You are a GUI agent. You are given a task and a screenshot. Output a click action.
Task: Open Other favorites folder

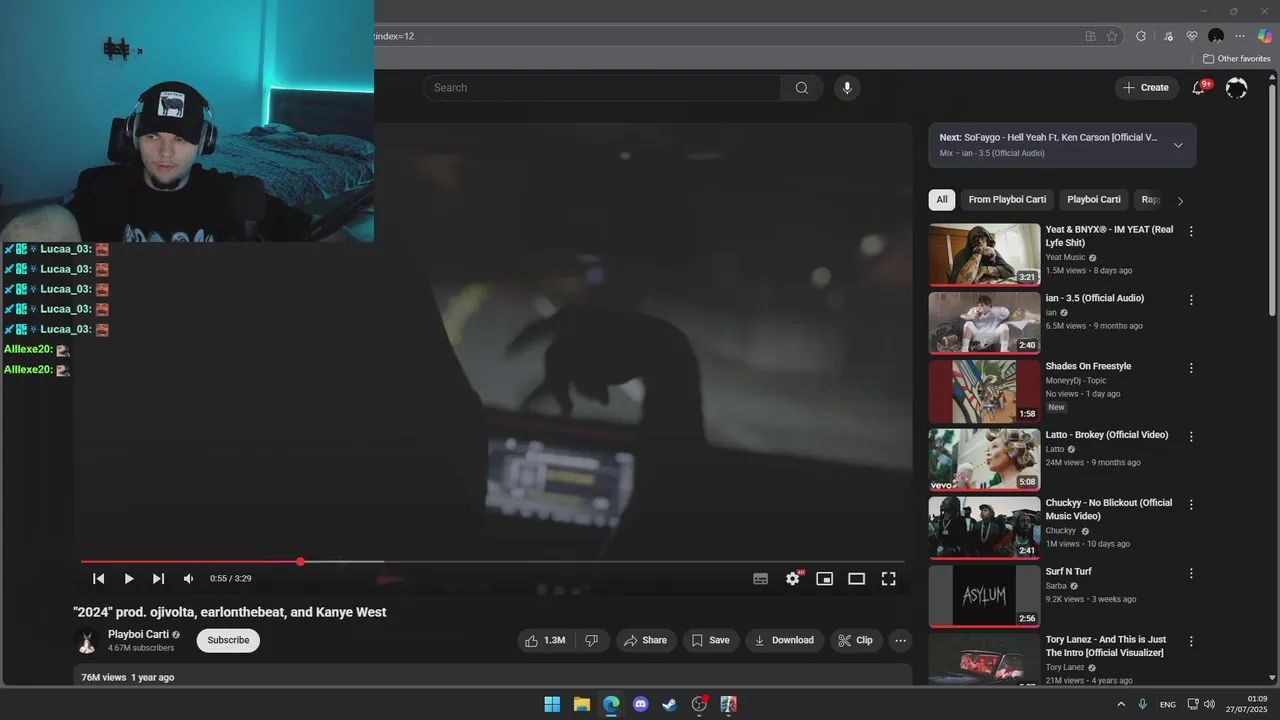[1236, 59]
